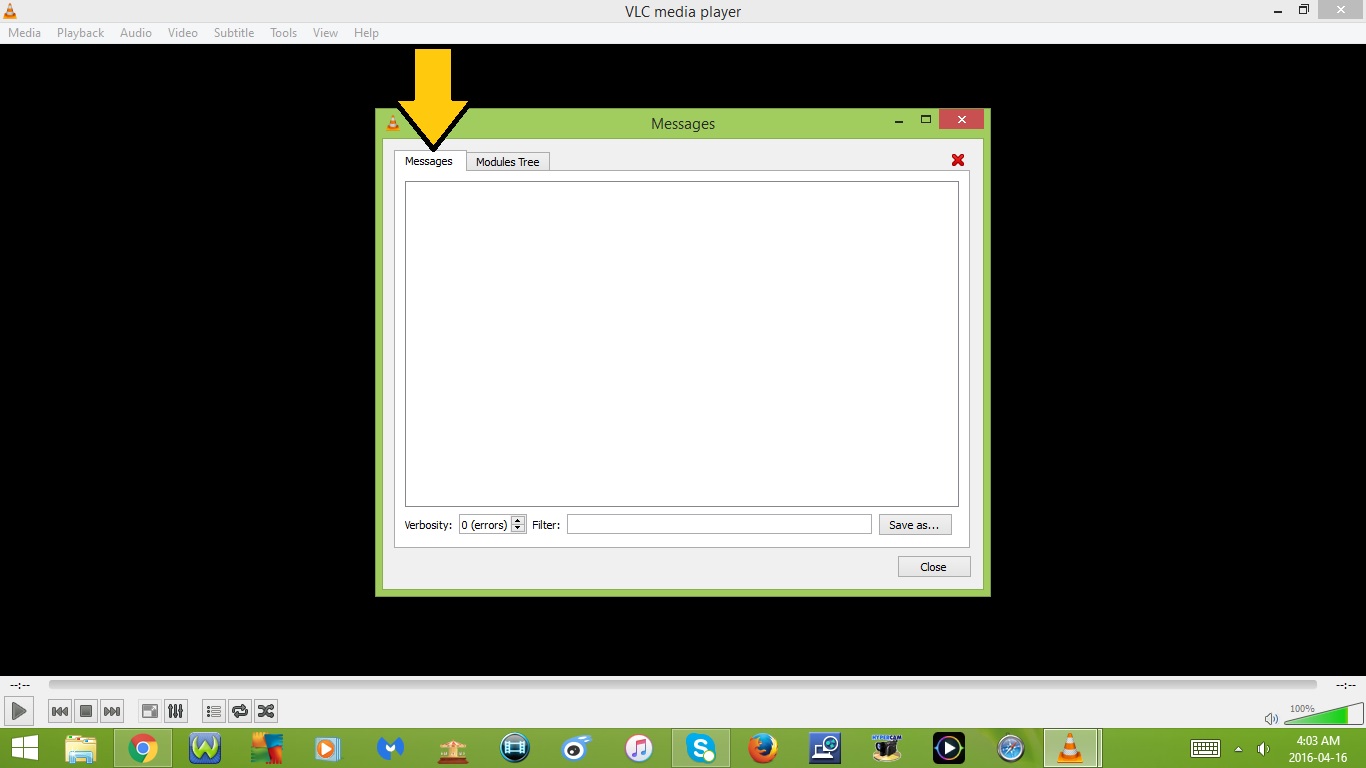Click VLC cone icon in main title bar
Viewport: 1366px width, 768px height.
tap(10, 11)
